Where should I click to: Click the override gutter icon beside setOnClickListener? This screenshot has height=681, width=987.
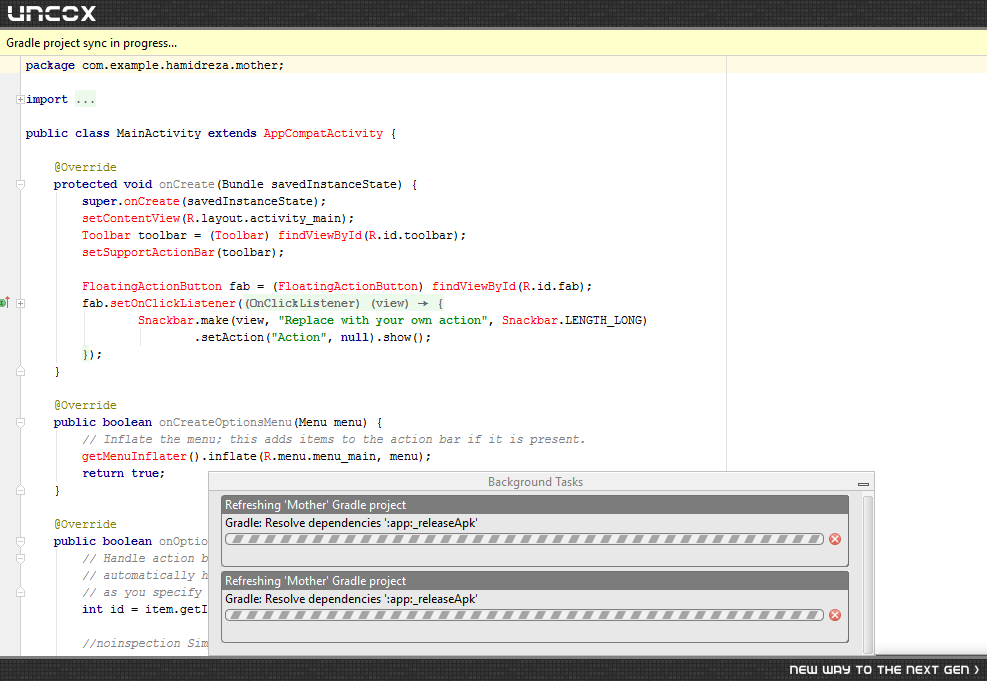[x=4, y=303]
